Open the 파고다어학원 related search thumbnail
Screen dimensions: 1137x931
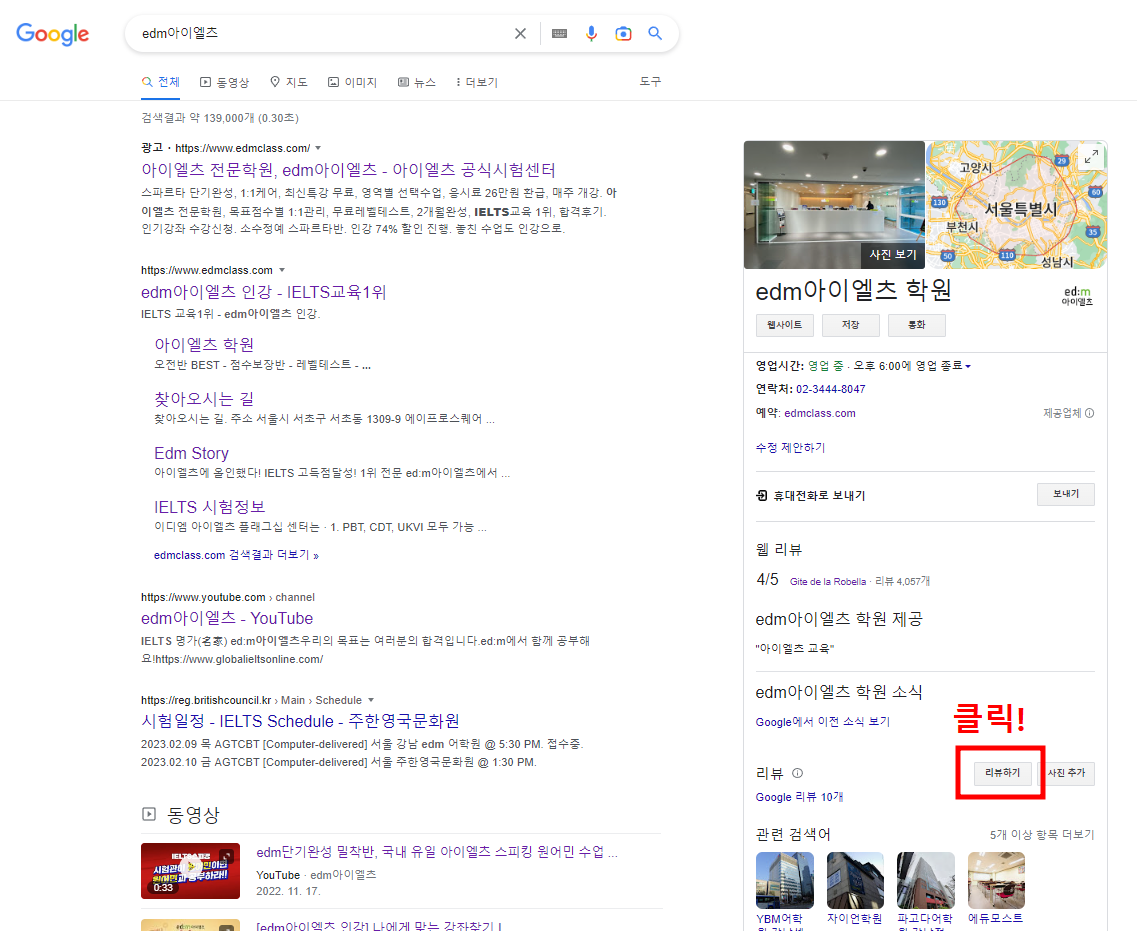925,880
